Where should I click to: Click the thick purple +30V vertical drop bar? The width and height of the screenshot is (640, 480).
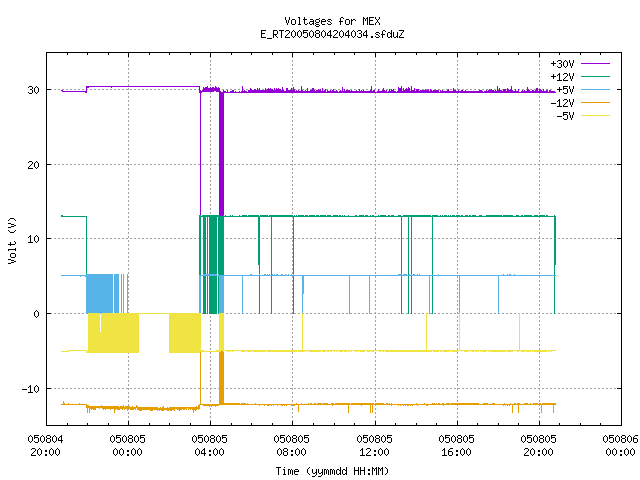pyautogui.click(x=222, y=153)
